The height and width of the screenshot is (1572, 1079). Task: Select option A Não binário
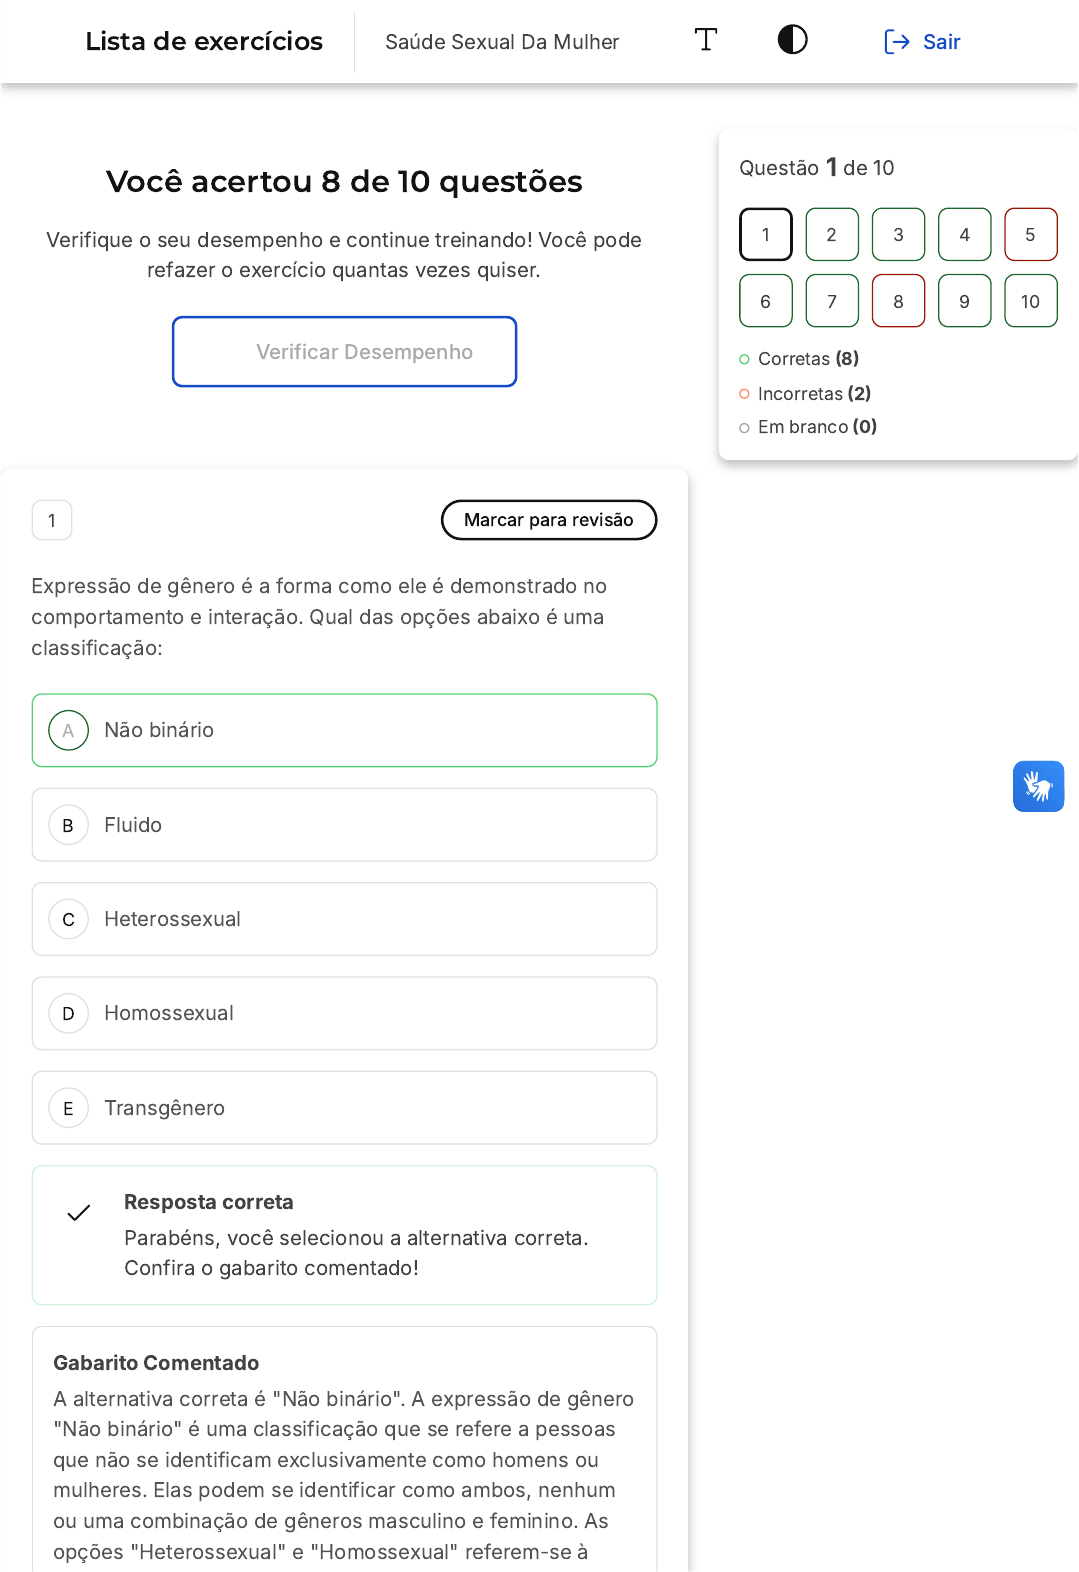point(344,730)
